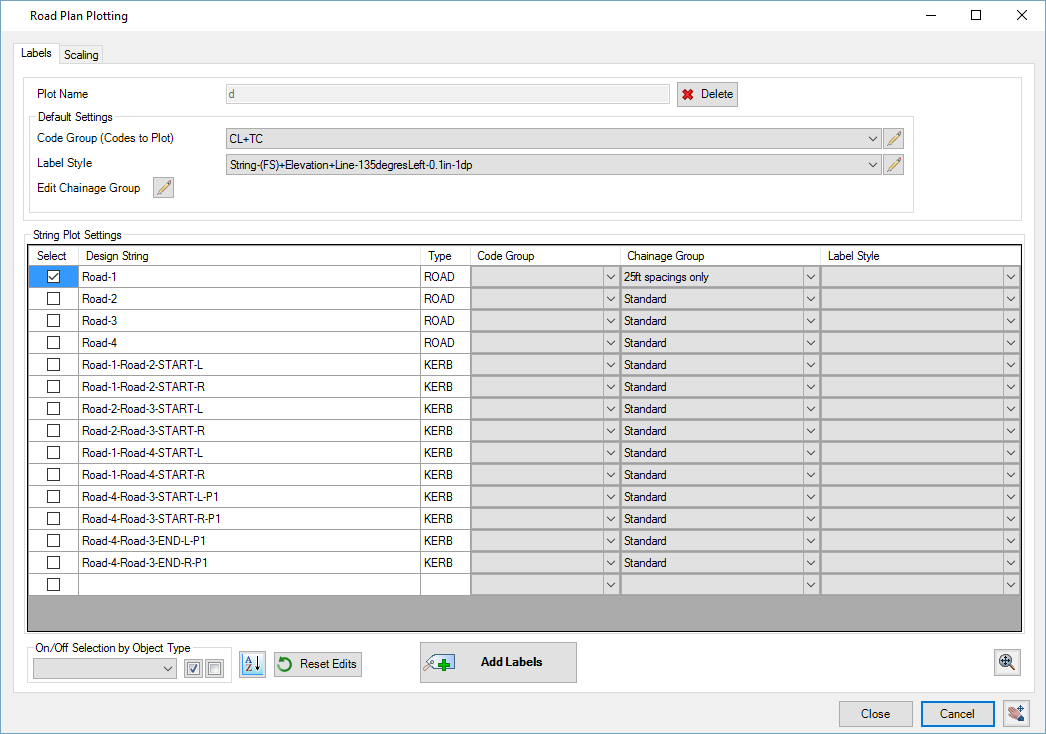Click the check-all icon for object type selection
The height and width of the screenshot is (734, 1046).
193,668
